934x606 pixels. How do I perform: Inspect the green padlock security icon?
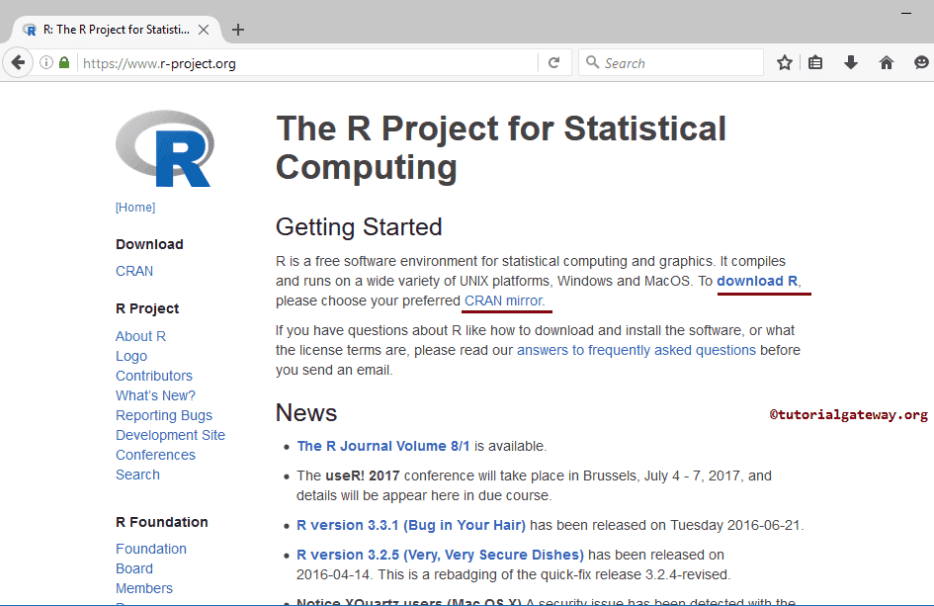click(64, 63)
